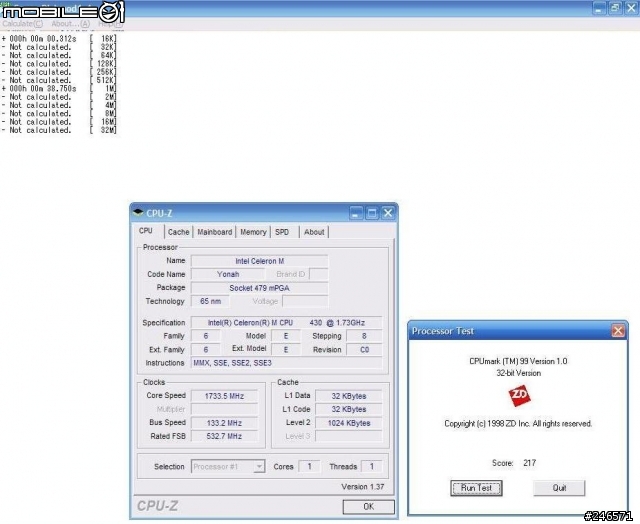Minimize the Super PI main window
Viewport: 640px width, 524px height.
click(598, 8)
